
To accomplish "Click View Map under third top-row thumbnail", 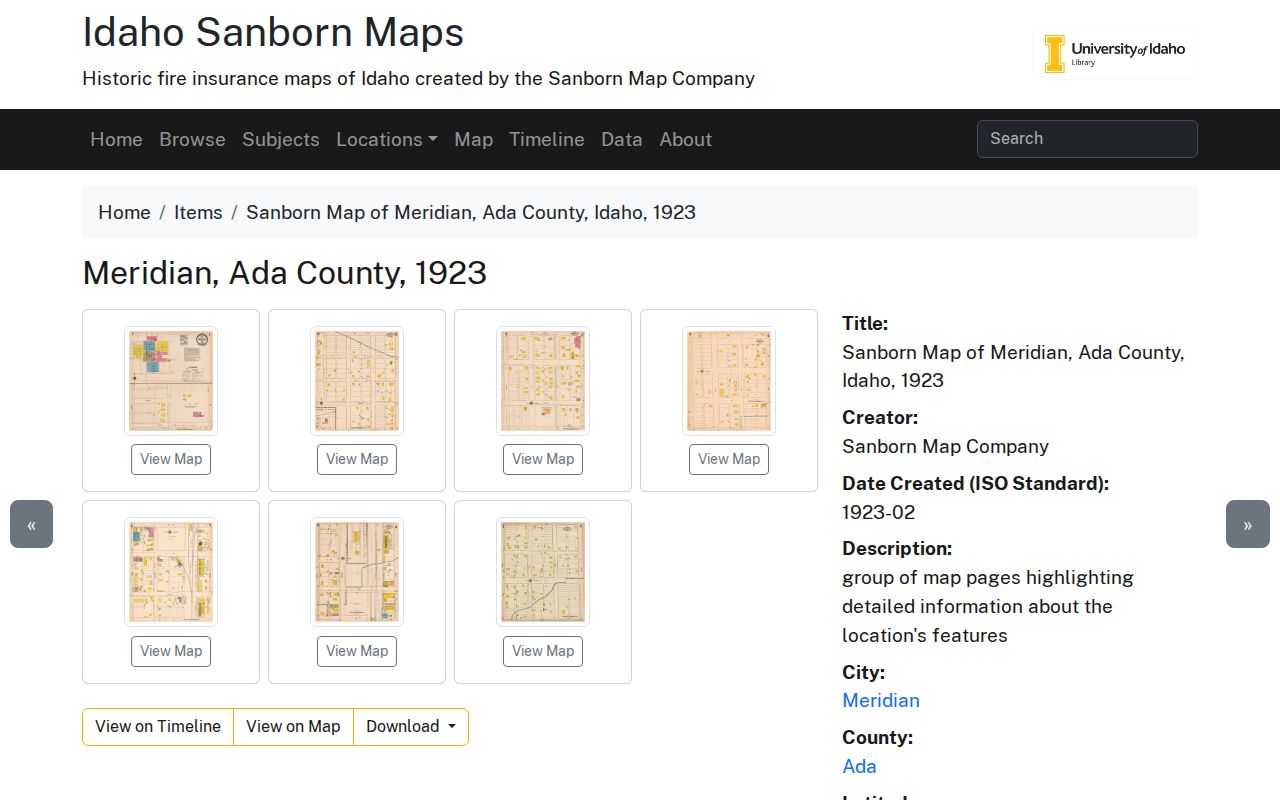I will point(543,459).
